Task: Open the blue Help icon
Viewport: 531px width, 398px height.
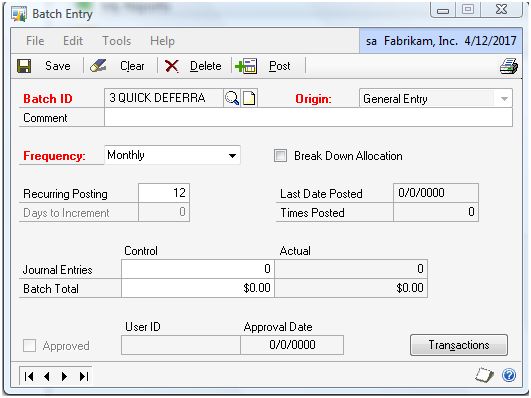Action: click(x=509, y=375)
